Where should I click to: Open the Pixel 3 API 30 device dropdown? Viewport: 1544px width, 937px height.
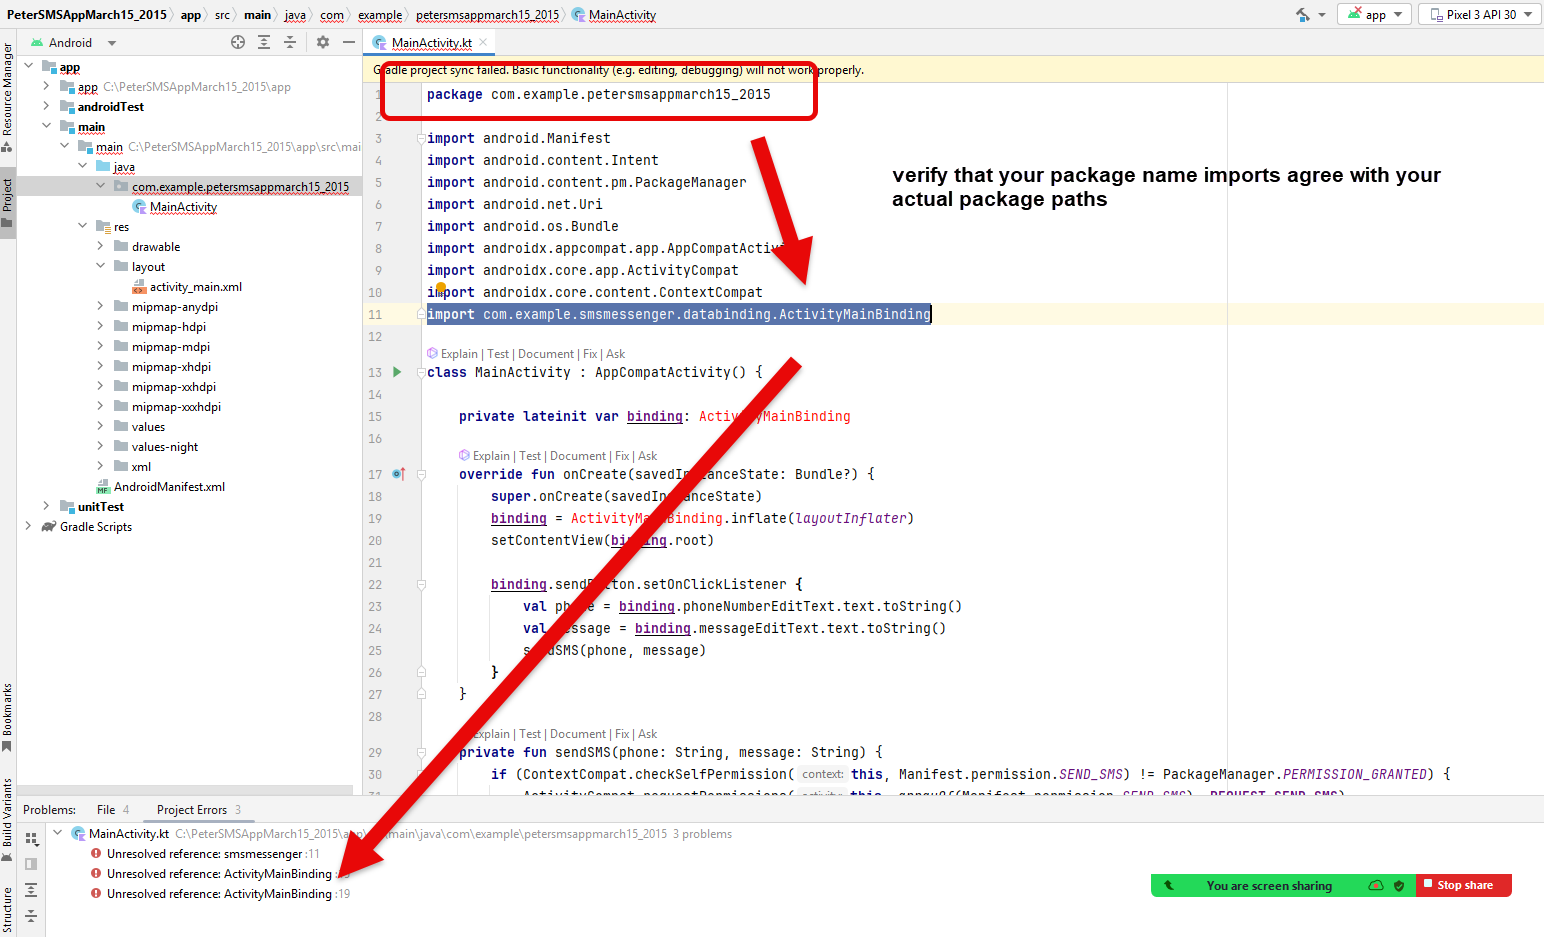coord(1480,14)
